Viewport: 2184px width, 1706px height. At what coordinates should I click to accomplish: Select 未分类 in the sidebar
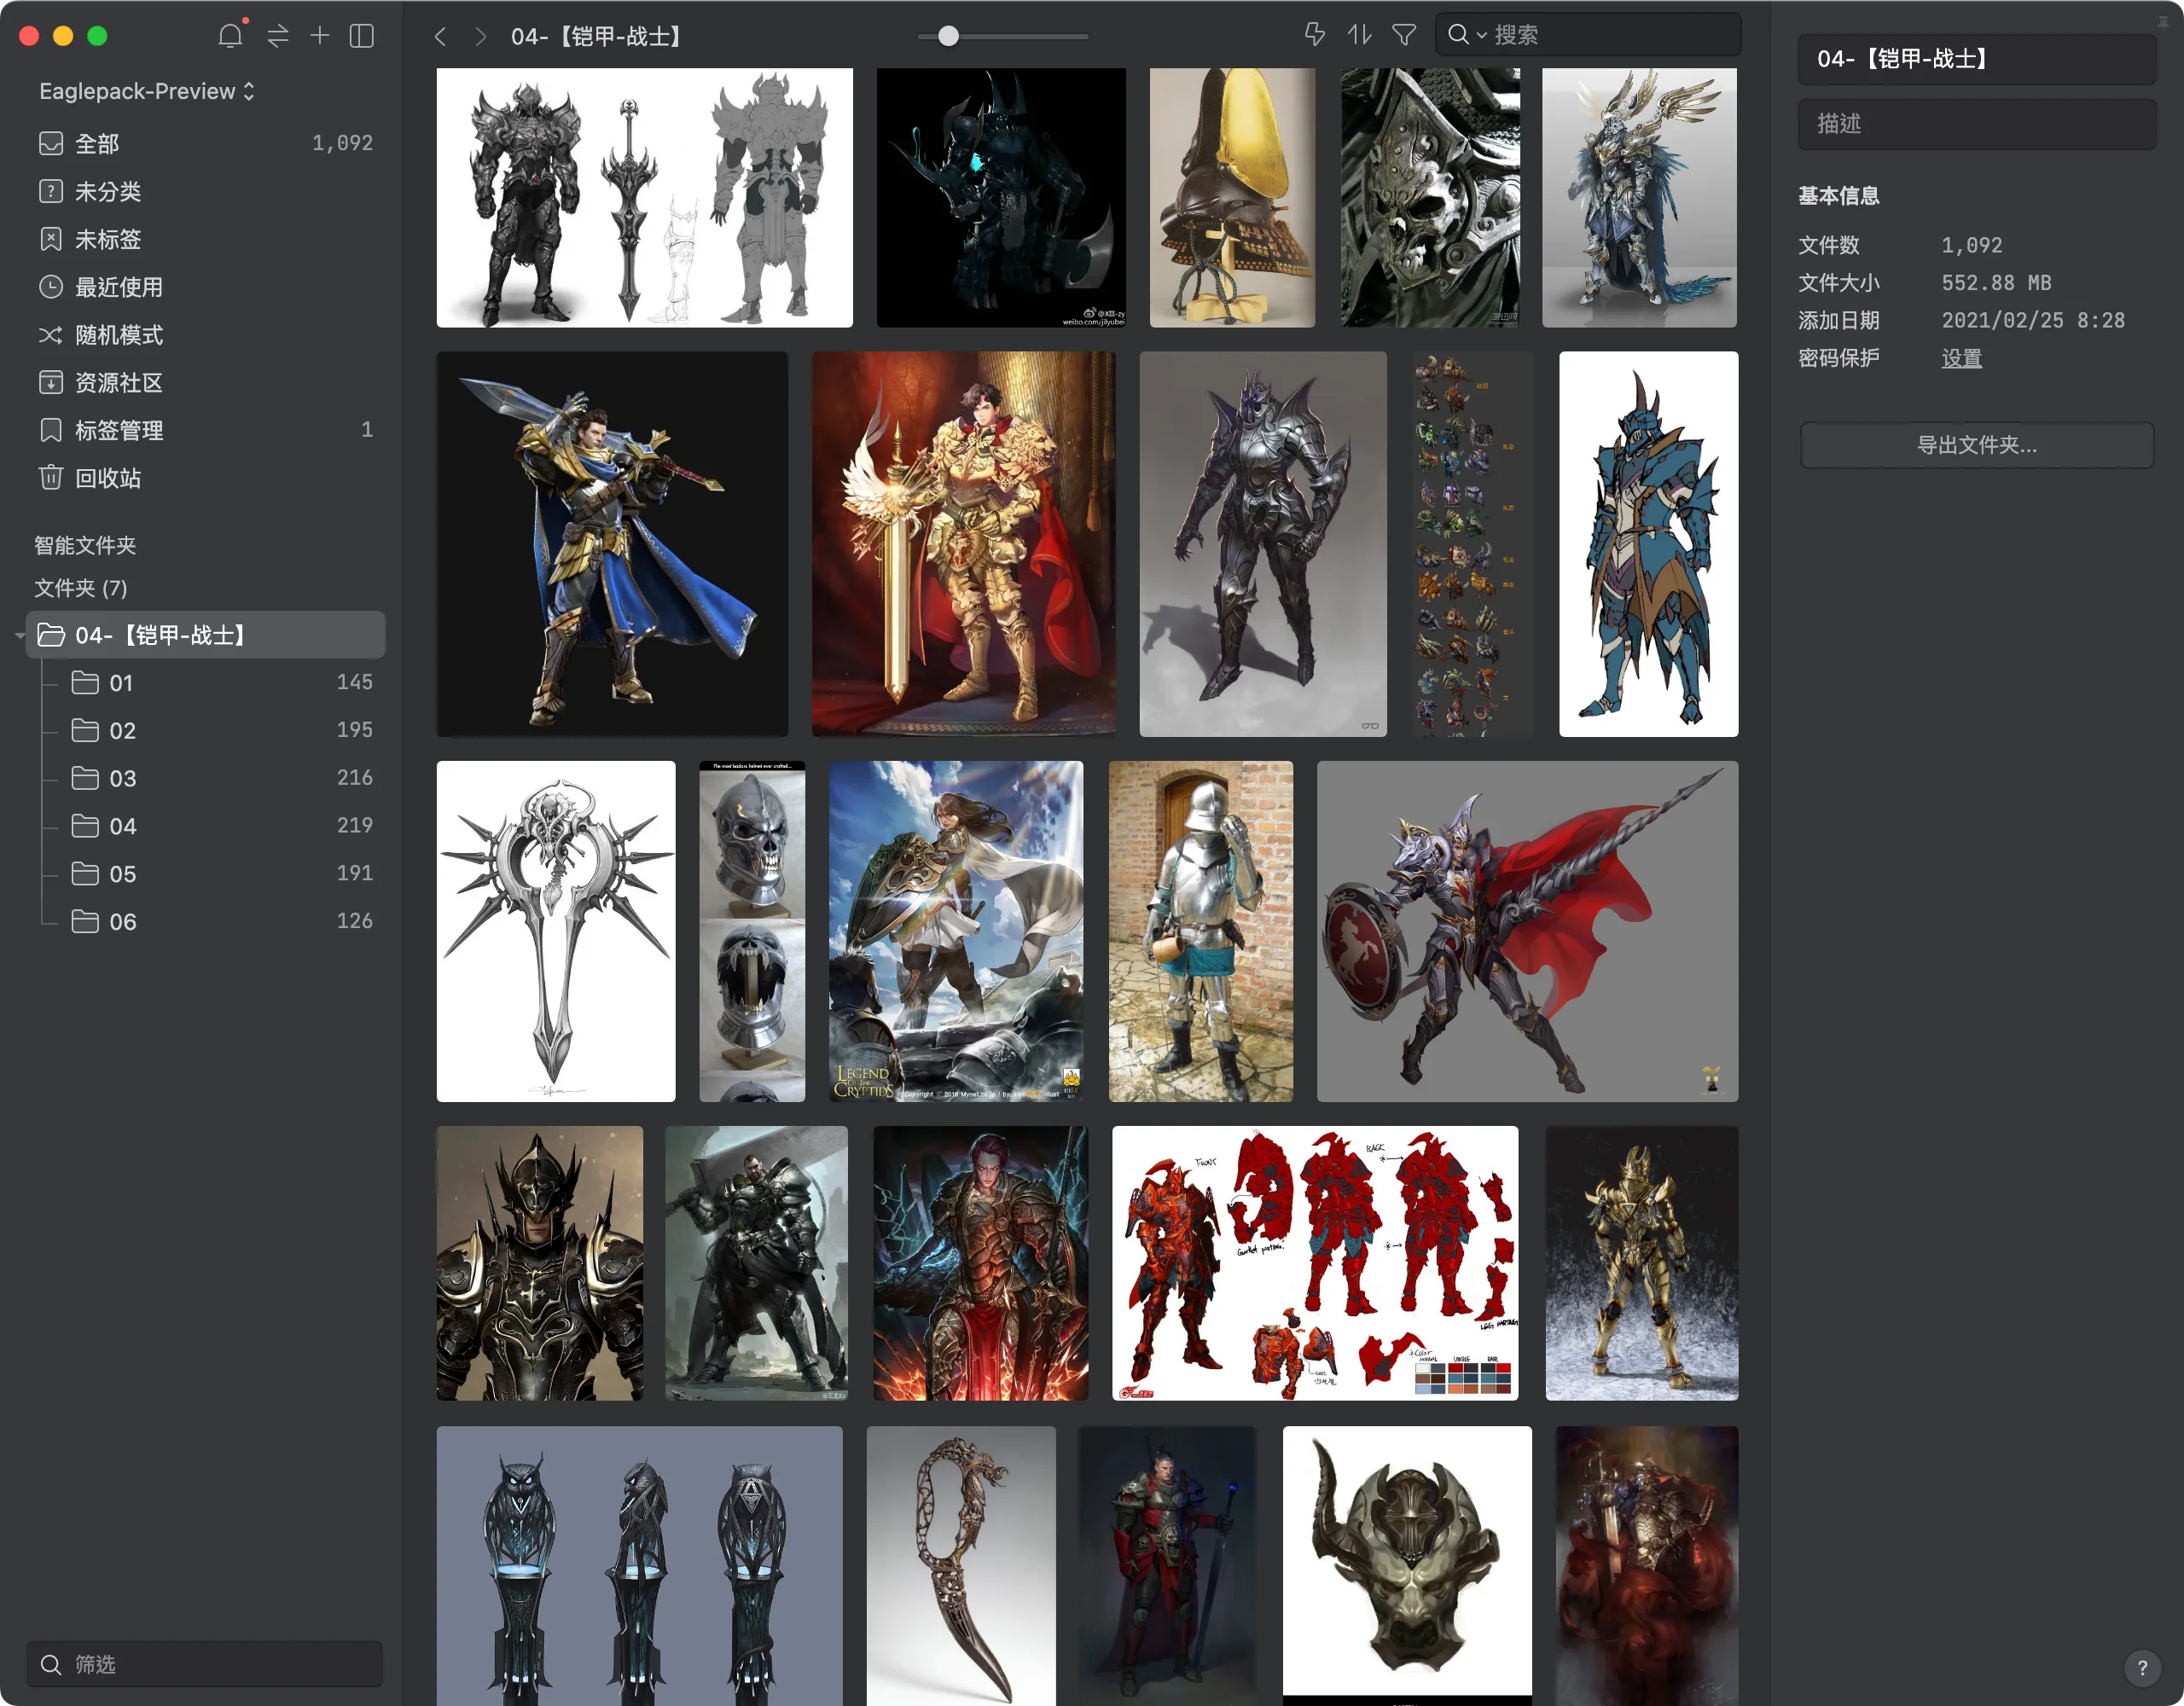tap(206, 191)
